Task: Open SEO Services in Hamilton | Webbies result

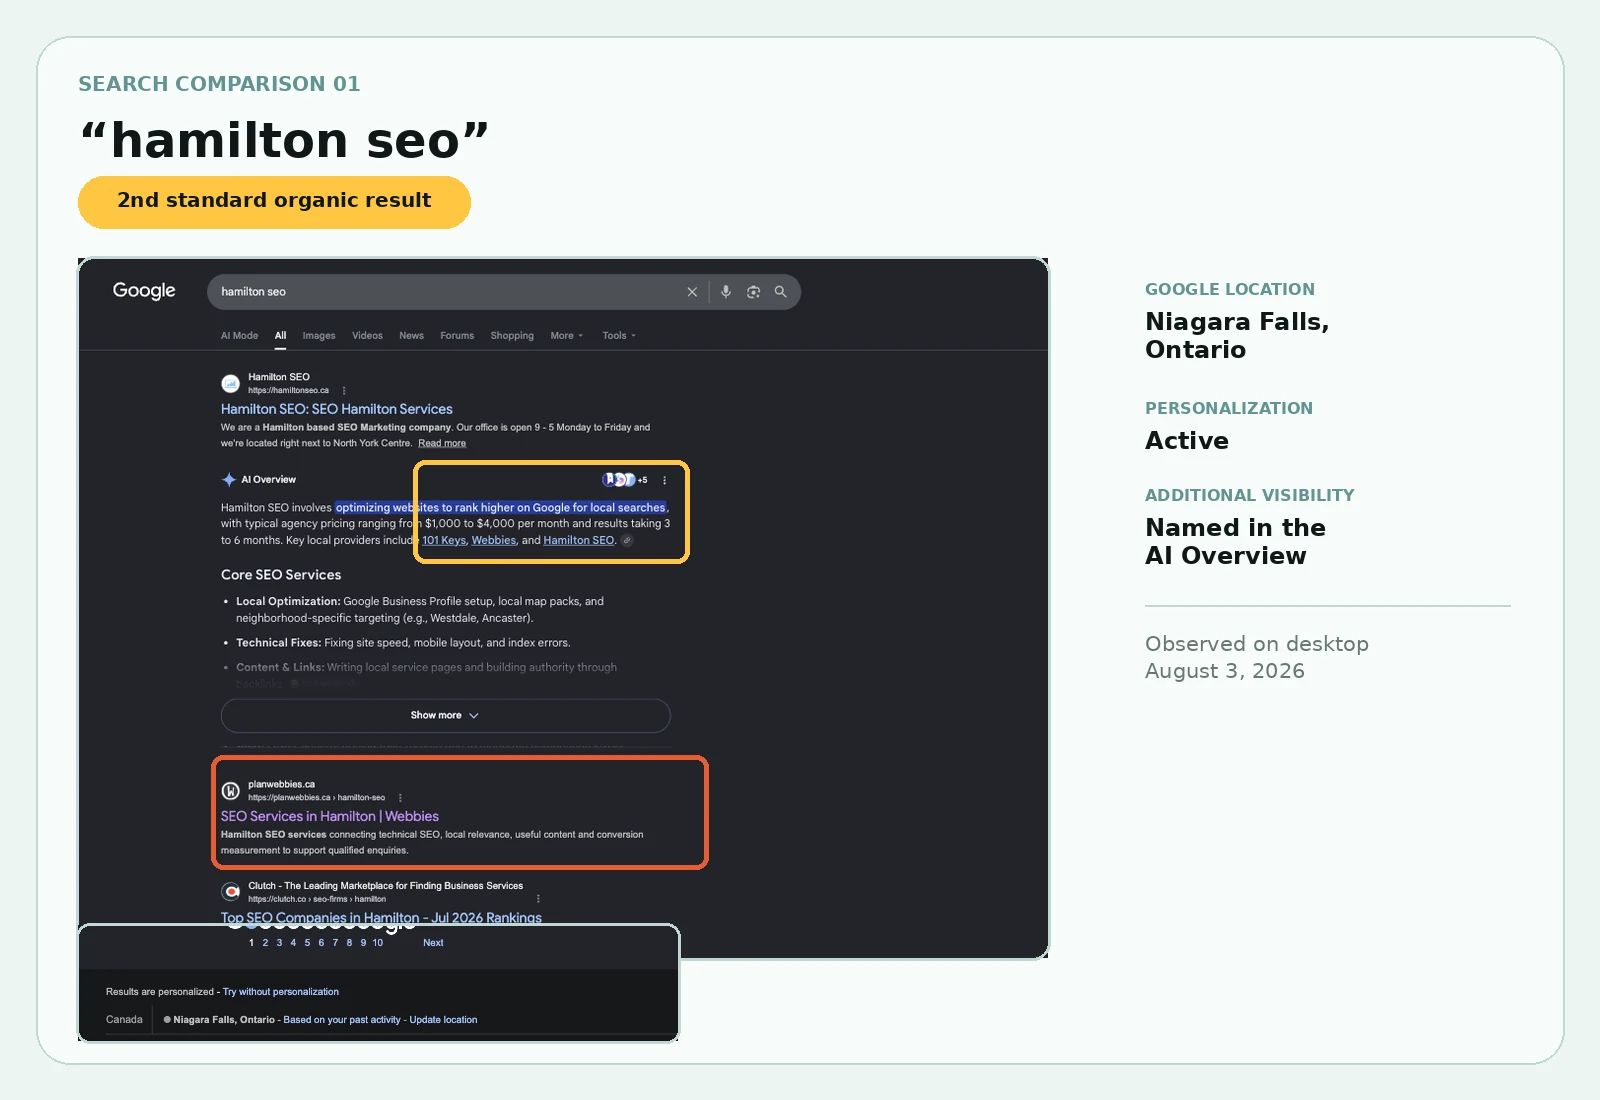Action: tap(330, 816)
